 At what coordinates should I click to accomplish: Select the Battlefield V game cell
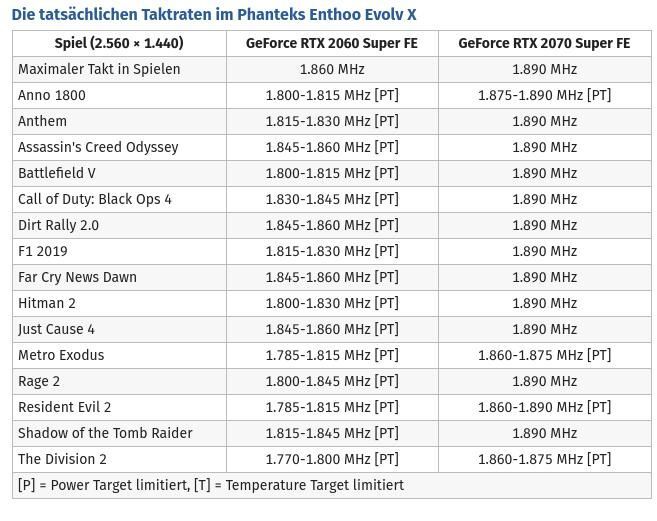(57, 173)
